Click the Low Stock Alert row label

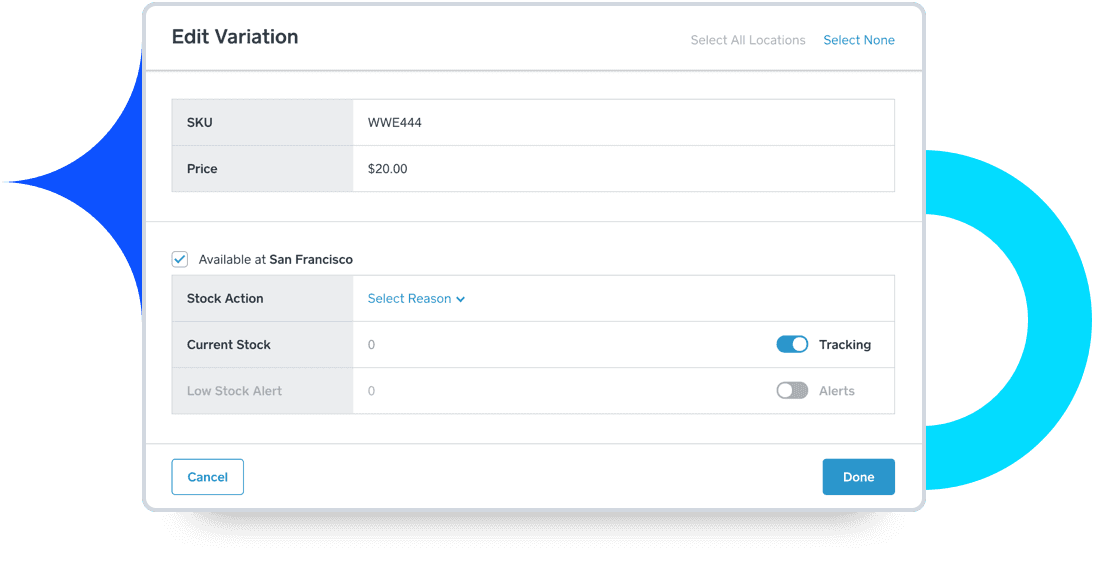(x=234, y=391)
